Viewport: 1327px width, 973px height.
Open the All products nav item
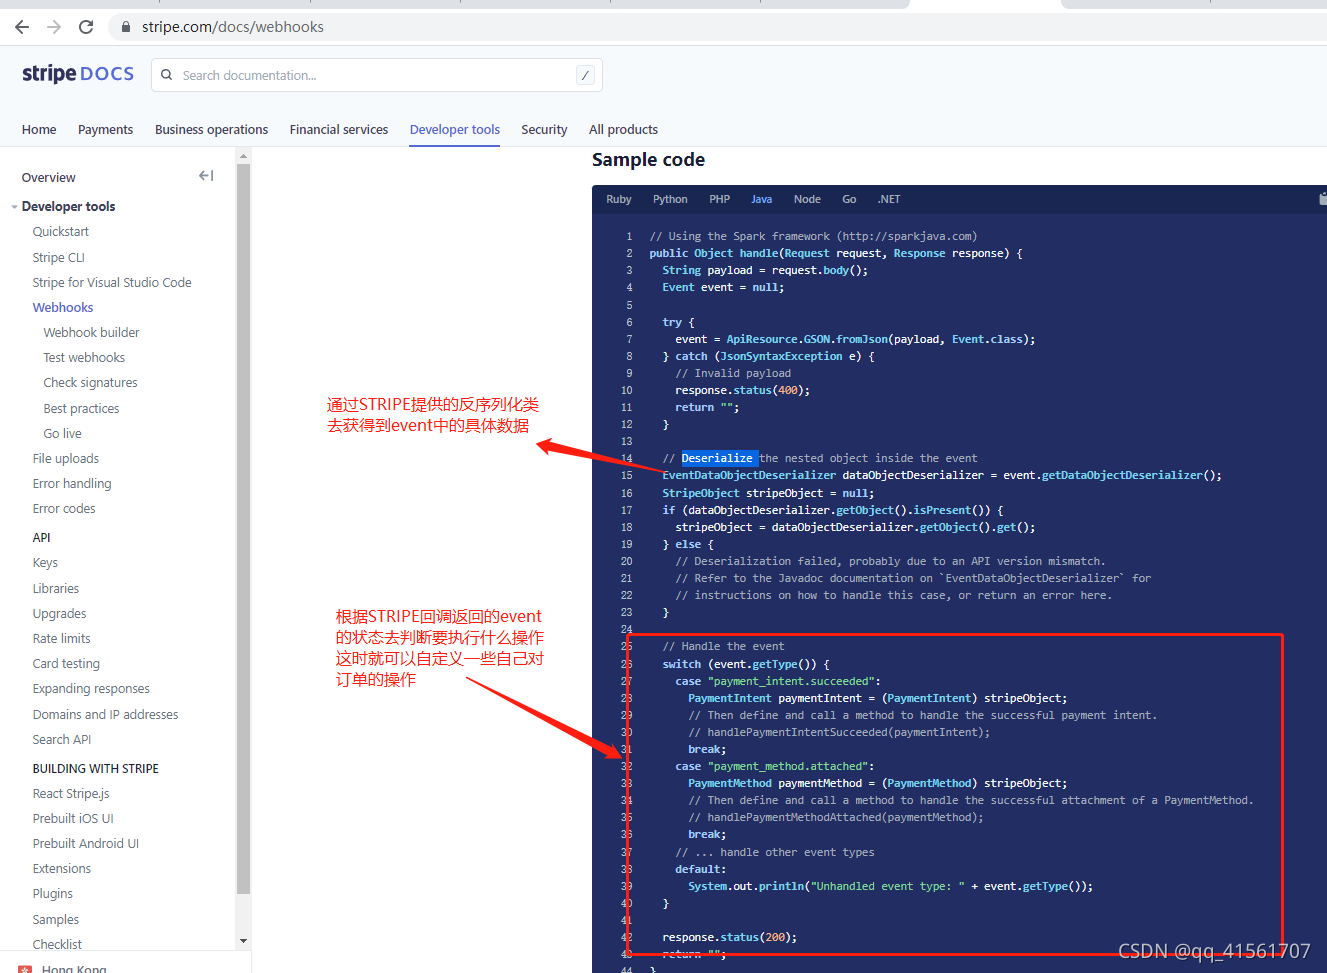click(x=623, y=129)
